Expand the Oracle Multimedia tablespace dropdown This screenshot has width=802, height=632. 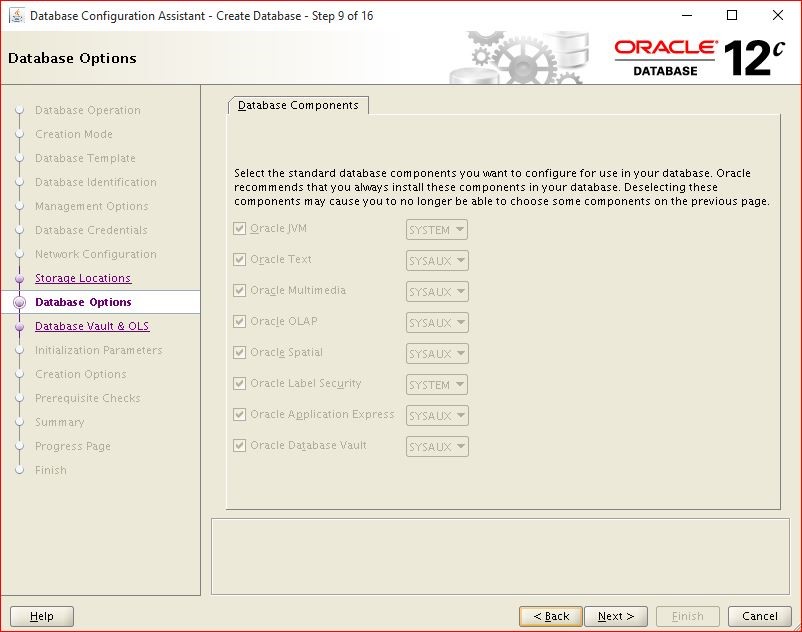[437, 291]
